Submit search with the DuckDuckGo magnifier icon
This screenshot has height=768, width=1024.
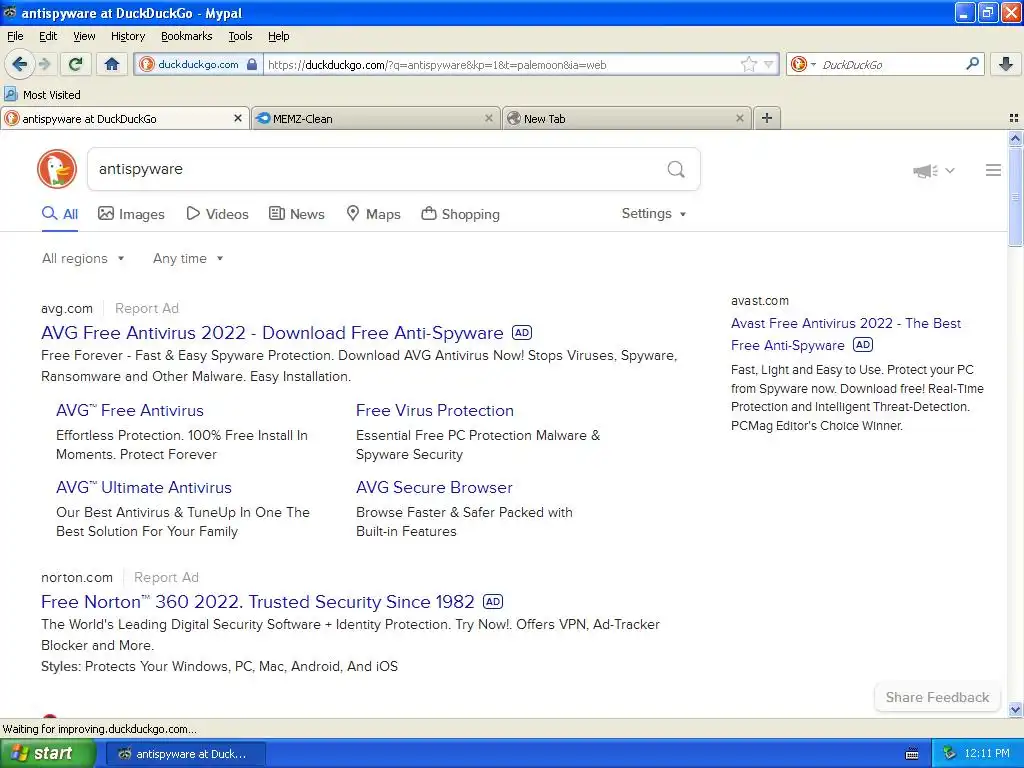(676, 169)
